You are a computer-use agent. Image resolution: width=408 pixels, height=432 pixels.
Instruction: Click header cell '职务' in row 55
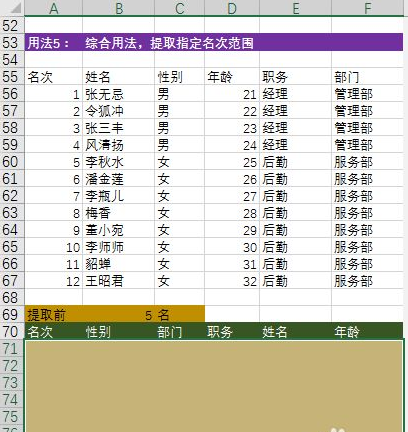(296, 76)
